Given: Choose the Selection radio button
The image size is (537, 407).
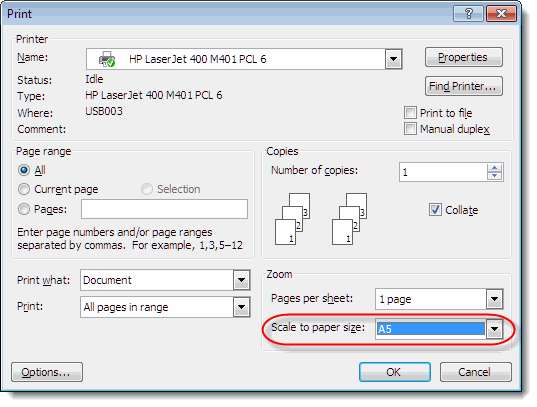Looking at the screenshot, I should tap(147, 189).
